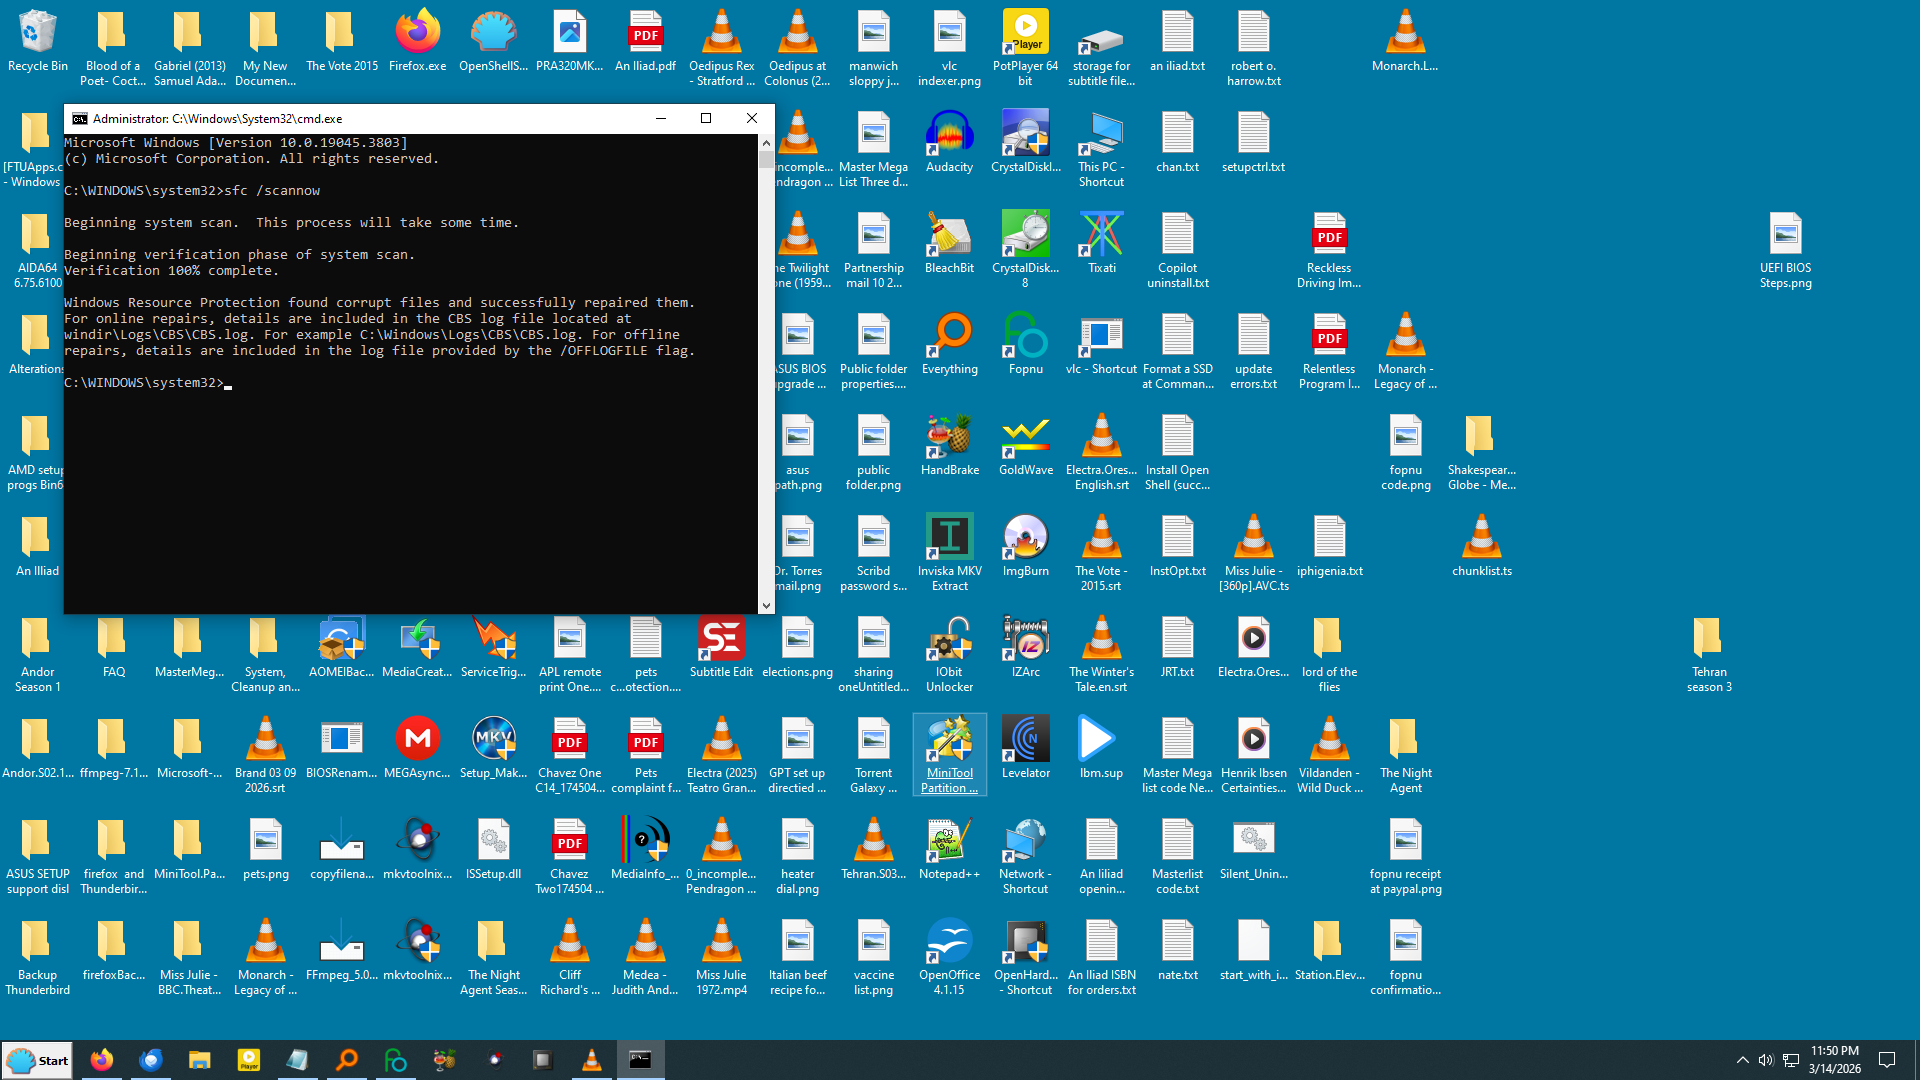Open the MEGAsync desktop icon

[417, 741]
